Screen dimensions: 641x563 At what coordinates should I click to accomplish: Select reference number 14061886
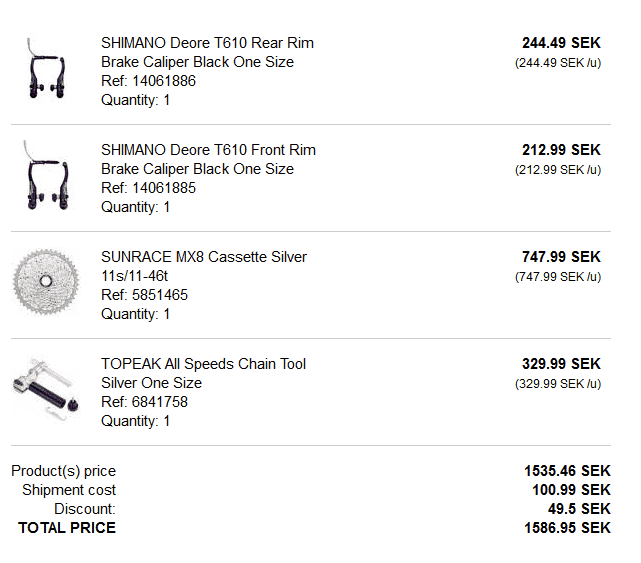tap(148, 81)
